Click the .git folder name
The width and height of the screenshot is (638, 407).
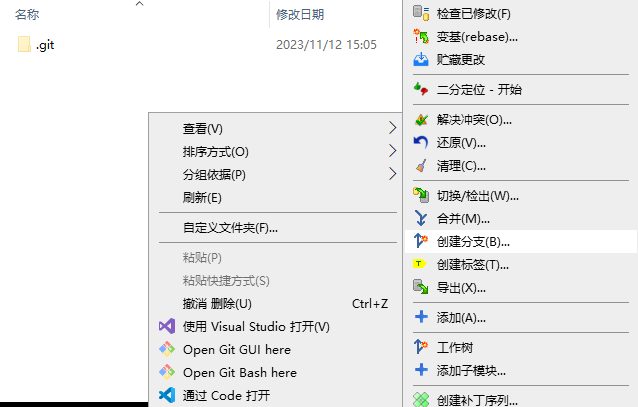tap(45, 45)
